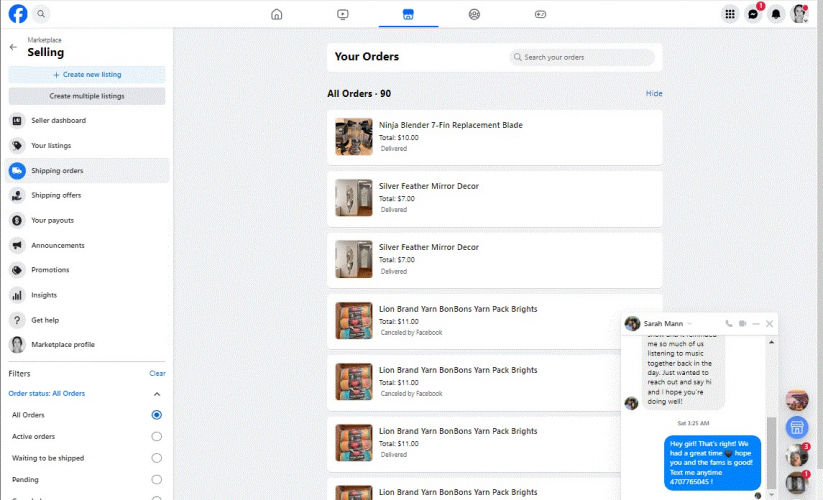This screenshot has height=500, width=823.
Task: Click Sat 3:25 AM timestamp in chat
Action: [693, 423]
